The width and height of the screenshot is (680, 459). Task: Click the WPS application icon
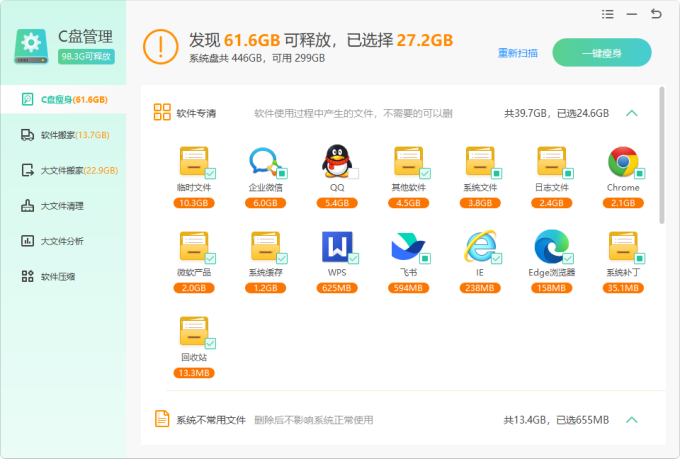click(x=336, y=246)
